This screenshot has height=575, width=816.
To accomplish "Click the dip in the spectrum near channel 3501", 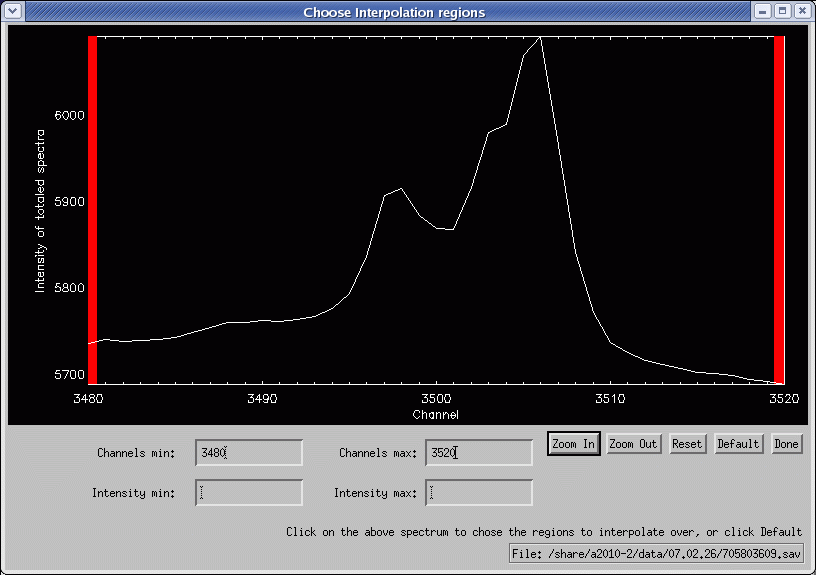I will tap(452, 229).
